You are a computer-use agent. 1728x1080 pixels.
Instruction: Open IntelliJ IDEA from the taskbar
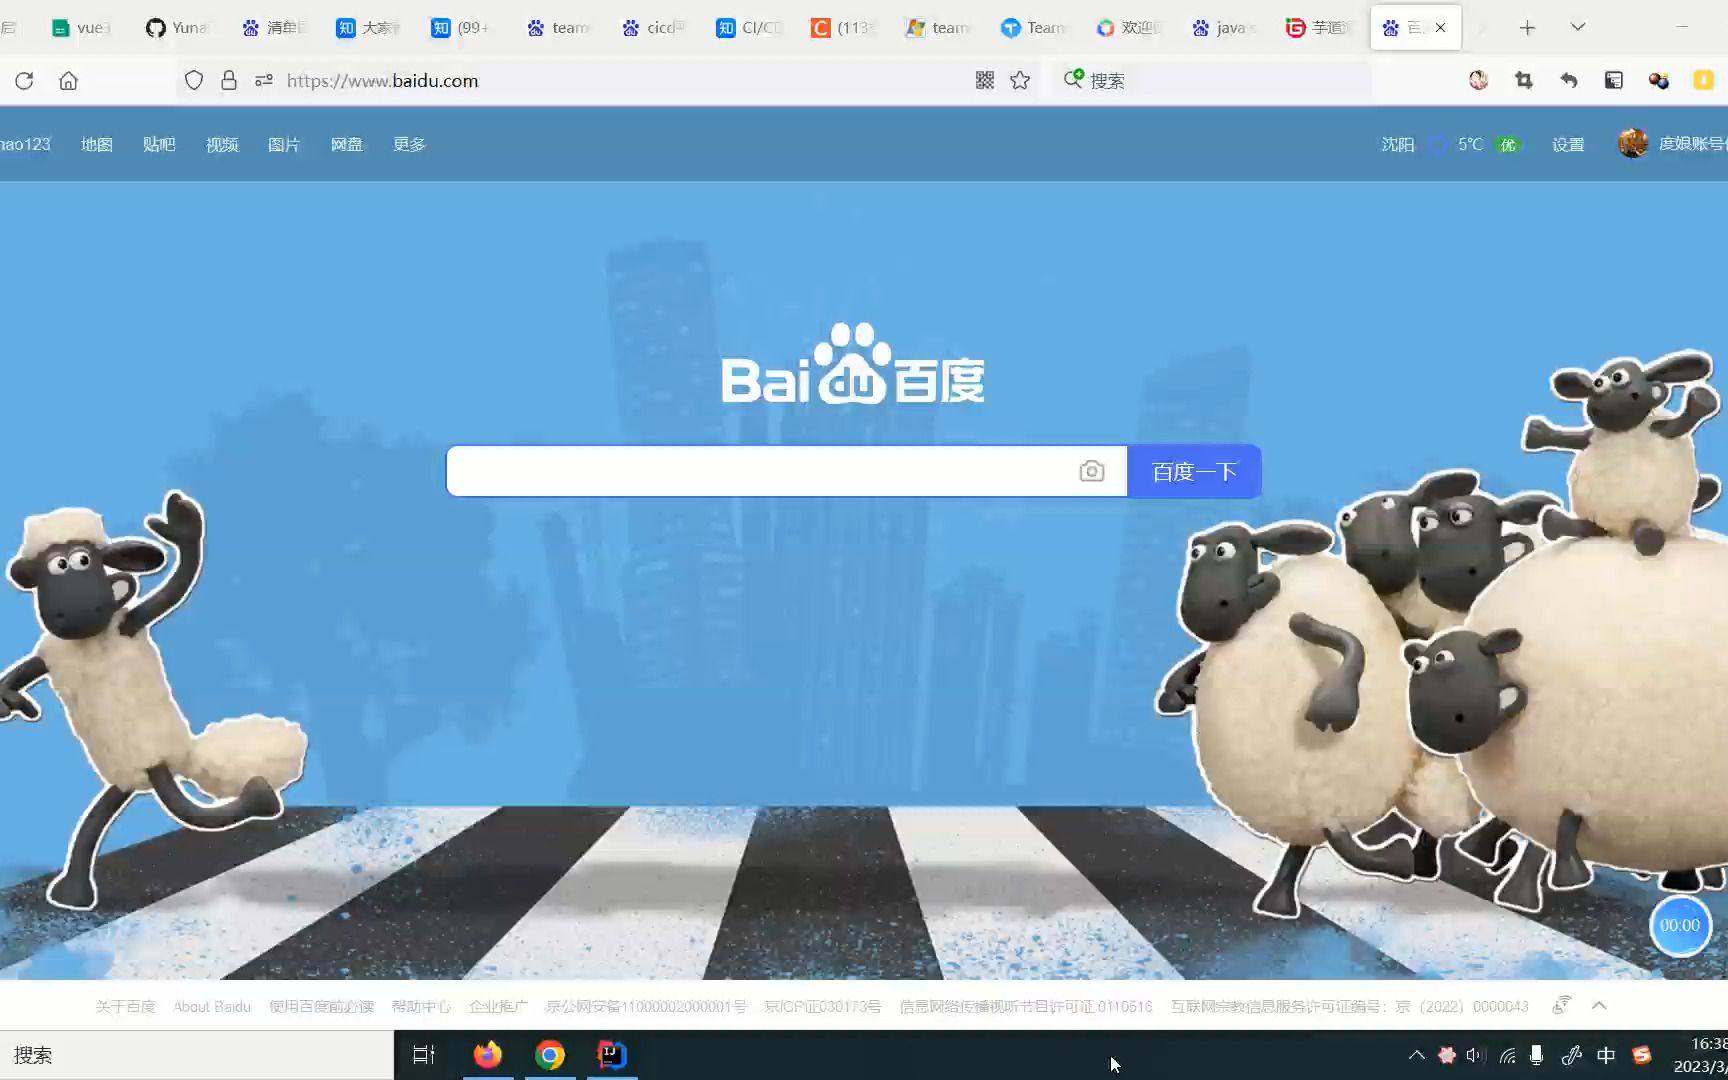click(x=612, y=1055)
